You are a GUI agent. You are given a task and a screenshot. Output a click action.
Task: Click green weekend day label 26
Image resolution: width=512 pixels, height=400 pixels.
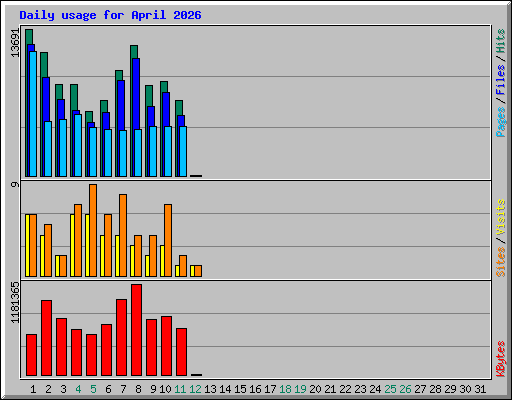coord(405,389)
